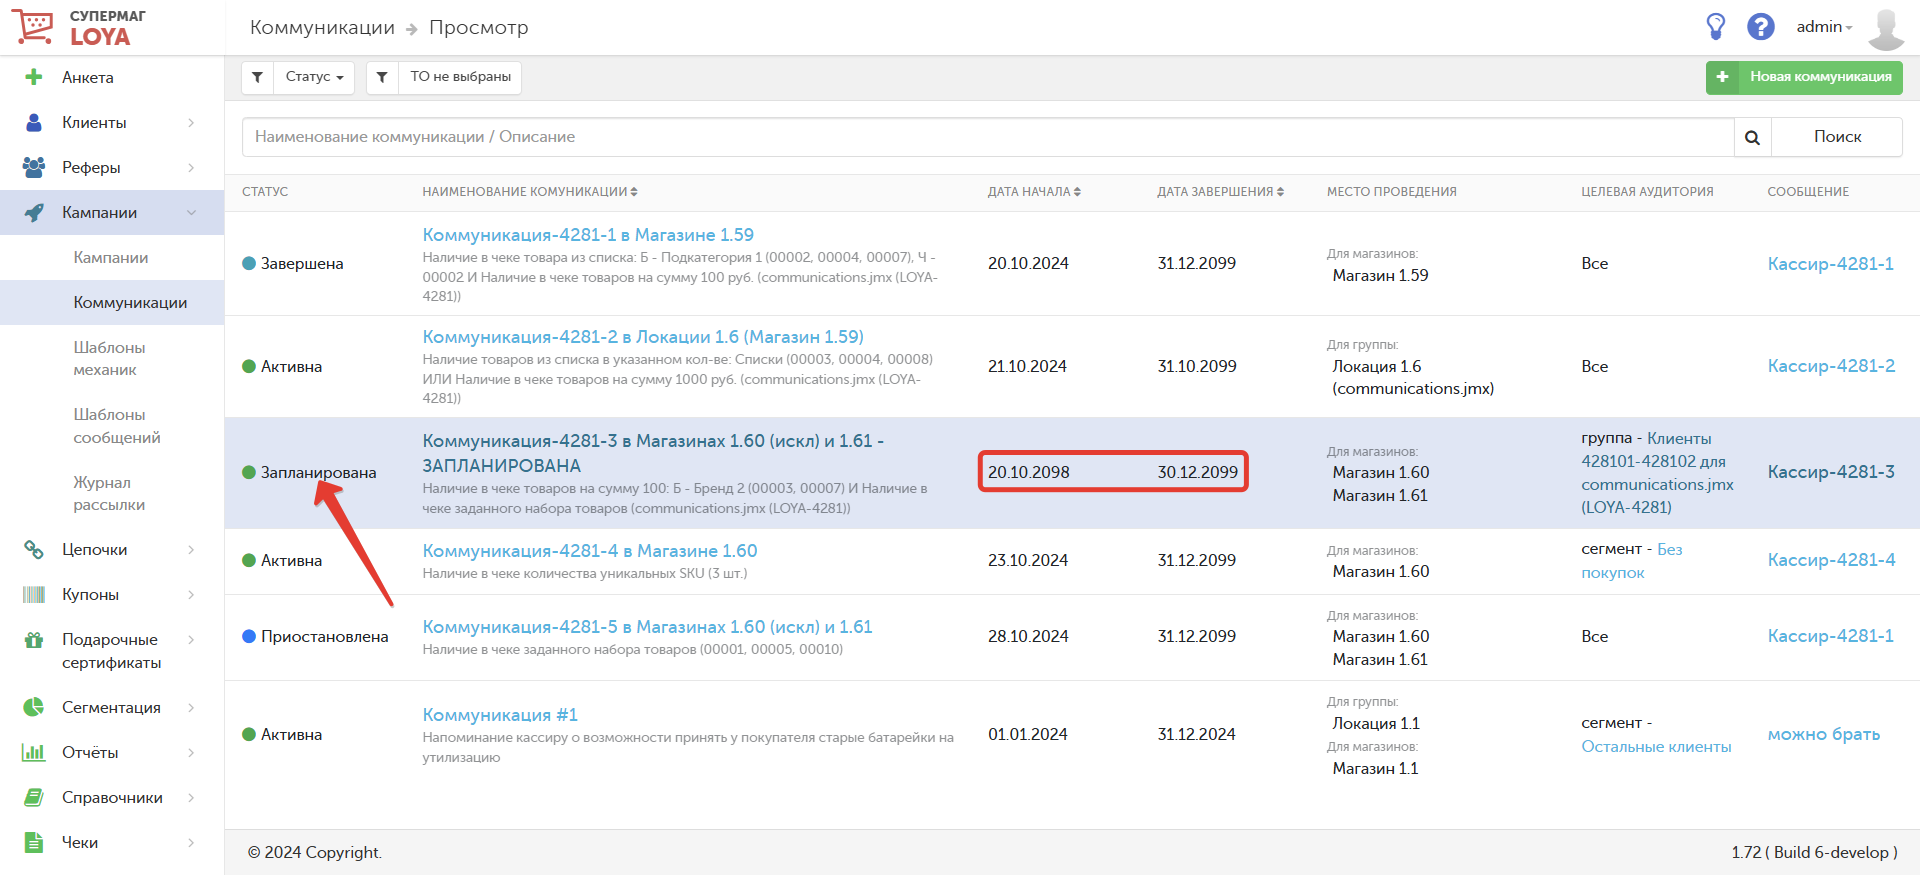1920x875 pixels.
Task: Click the Сегментация pie chart icon
Action: click(x=34, y=707)
